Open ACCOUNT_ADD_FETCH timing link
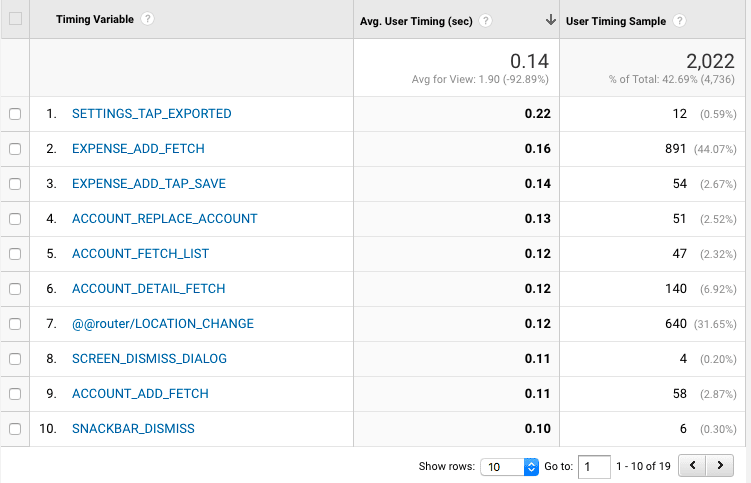751x483 pixels. tap(140, 393)
